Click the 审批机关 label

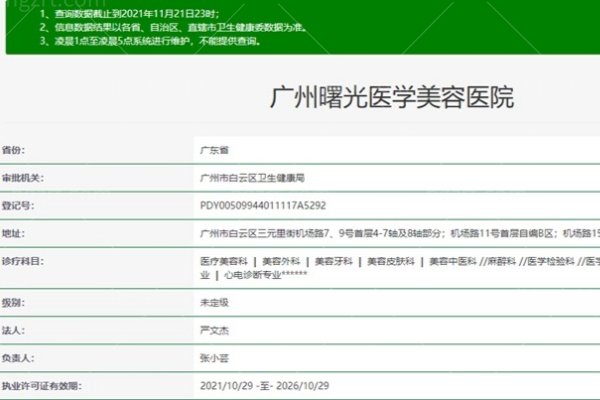tap(23, 178)
